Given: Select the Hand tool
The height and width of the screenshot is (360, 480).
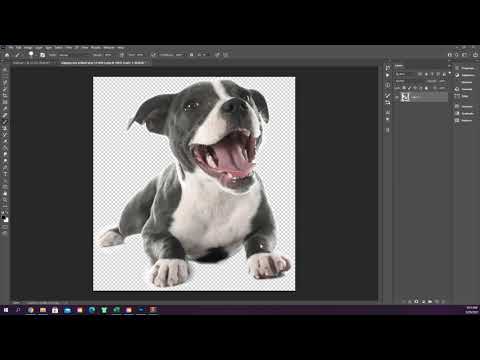Looking at the screenshot, I should click(x=5, y=193).
